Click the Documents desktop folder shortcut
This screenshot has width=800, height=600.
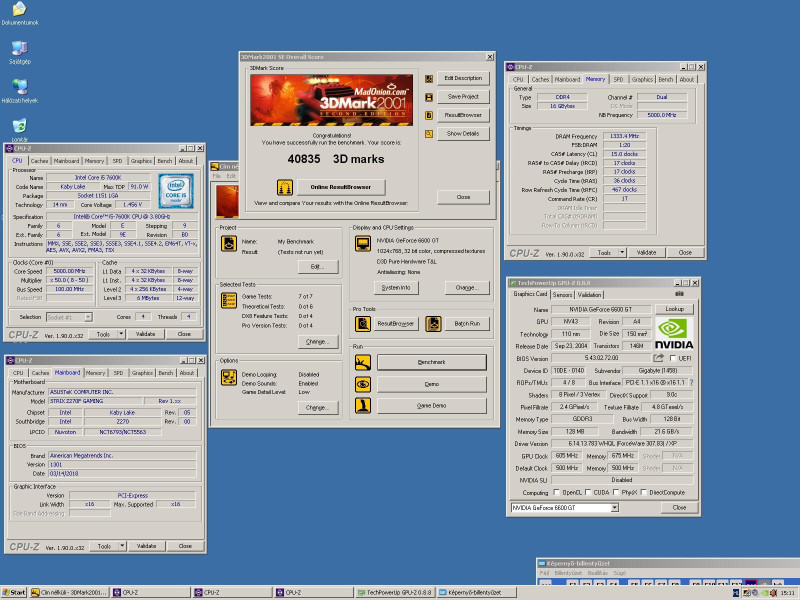(x=18, y=10)
